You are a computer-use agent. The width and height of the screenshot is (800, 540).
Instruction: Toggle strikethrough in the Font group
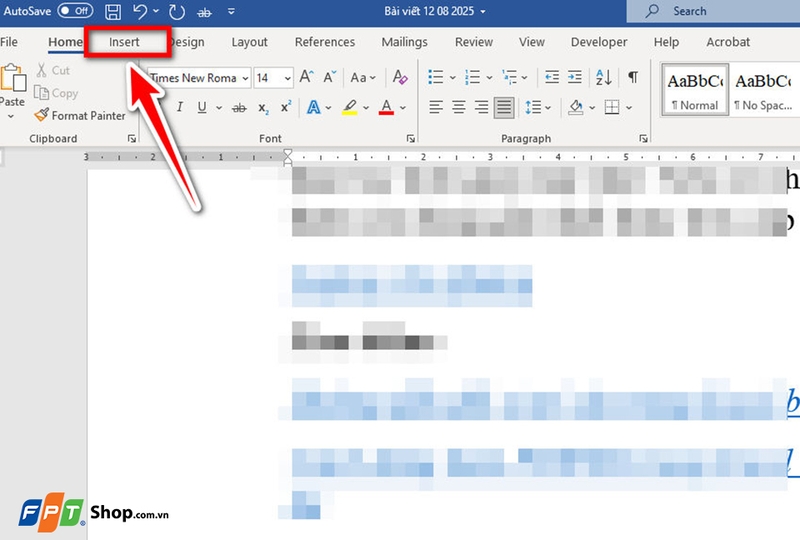[239, 108]
